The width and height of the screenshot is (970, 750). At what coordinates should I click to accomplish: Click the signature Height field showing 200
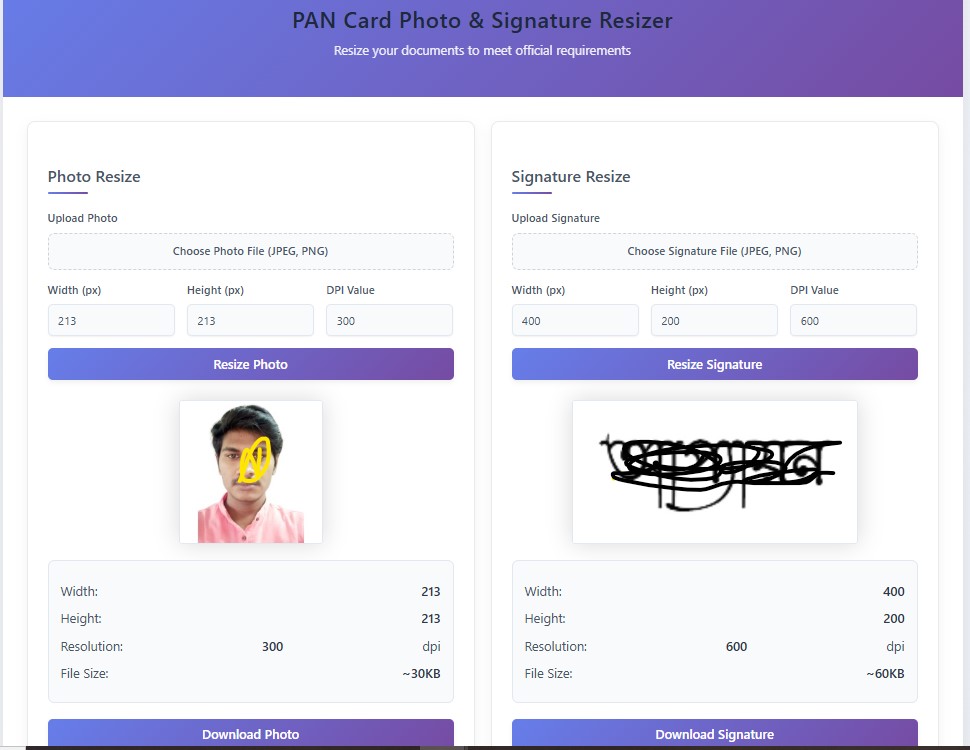714,321
